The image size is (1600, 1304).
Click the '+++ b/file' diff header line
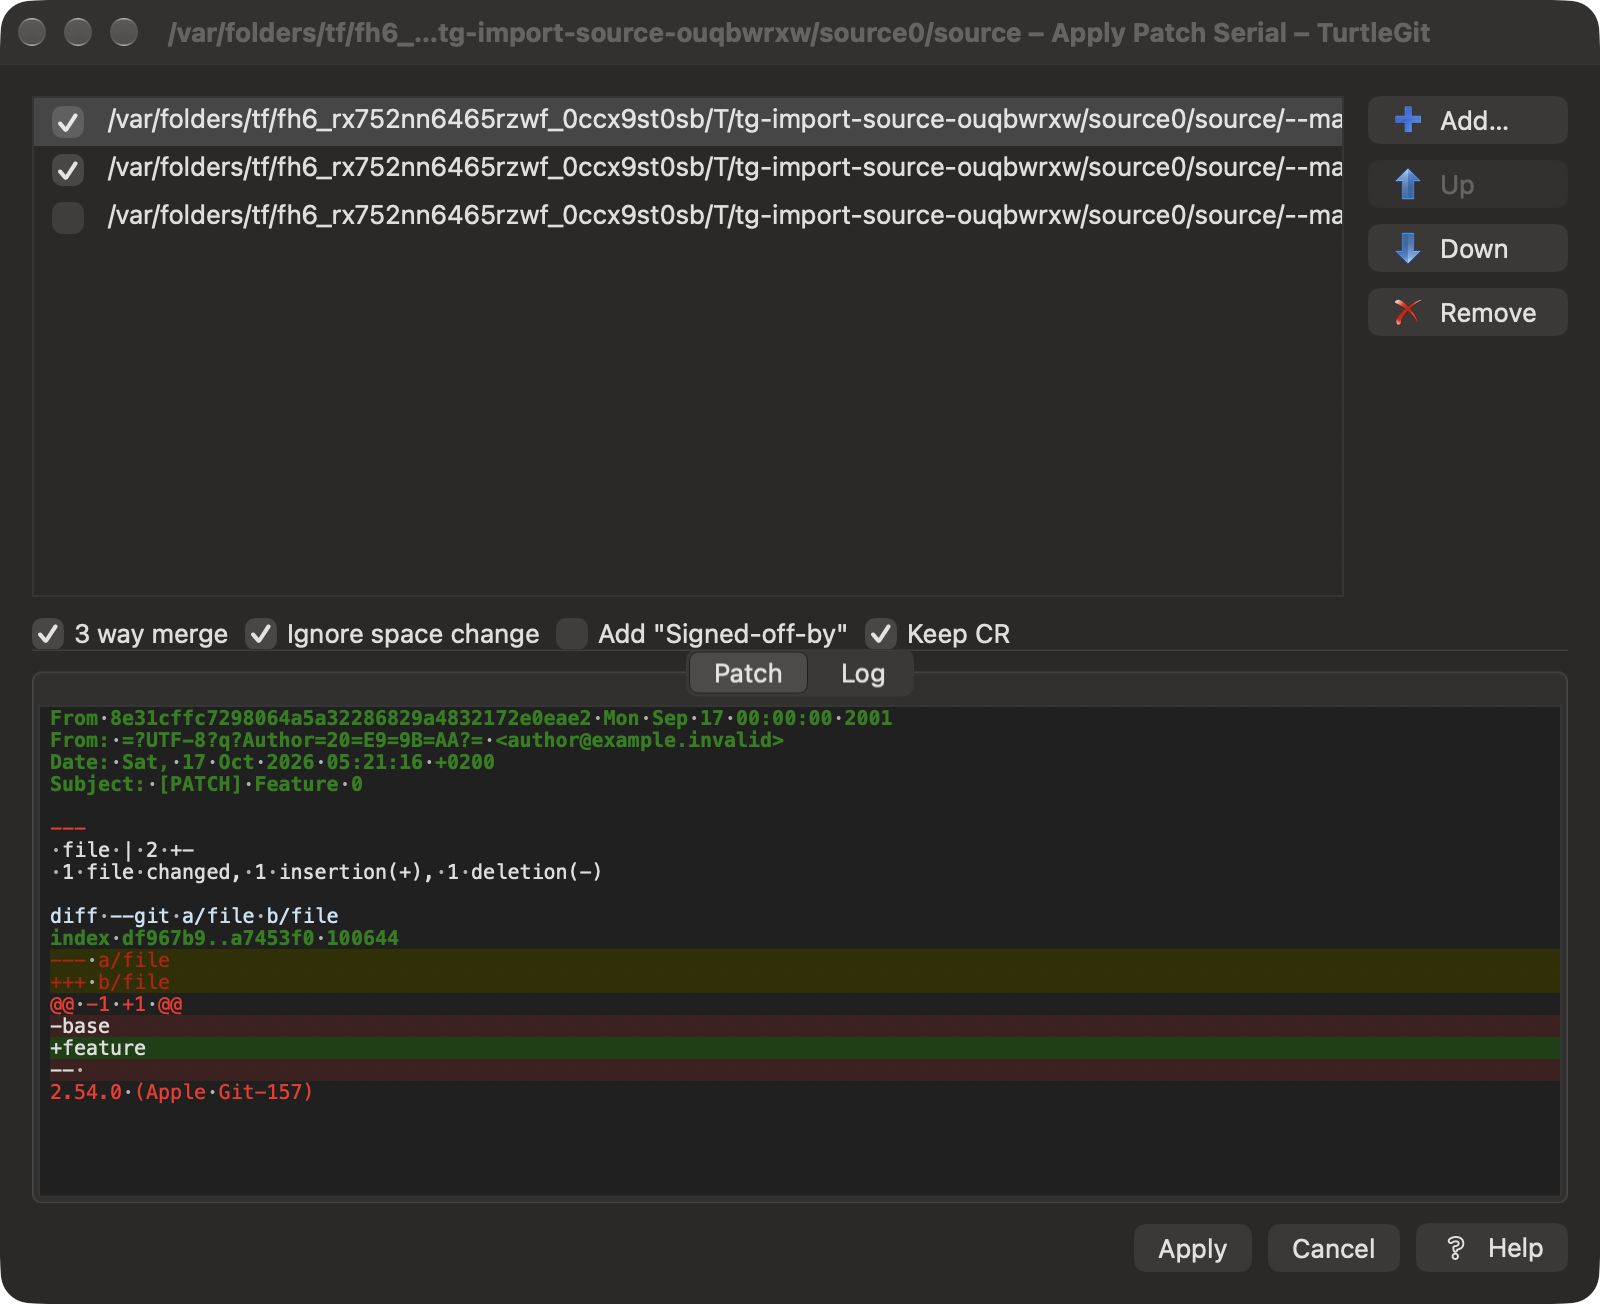click(110, 982)
